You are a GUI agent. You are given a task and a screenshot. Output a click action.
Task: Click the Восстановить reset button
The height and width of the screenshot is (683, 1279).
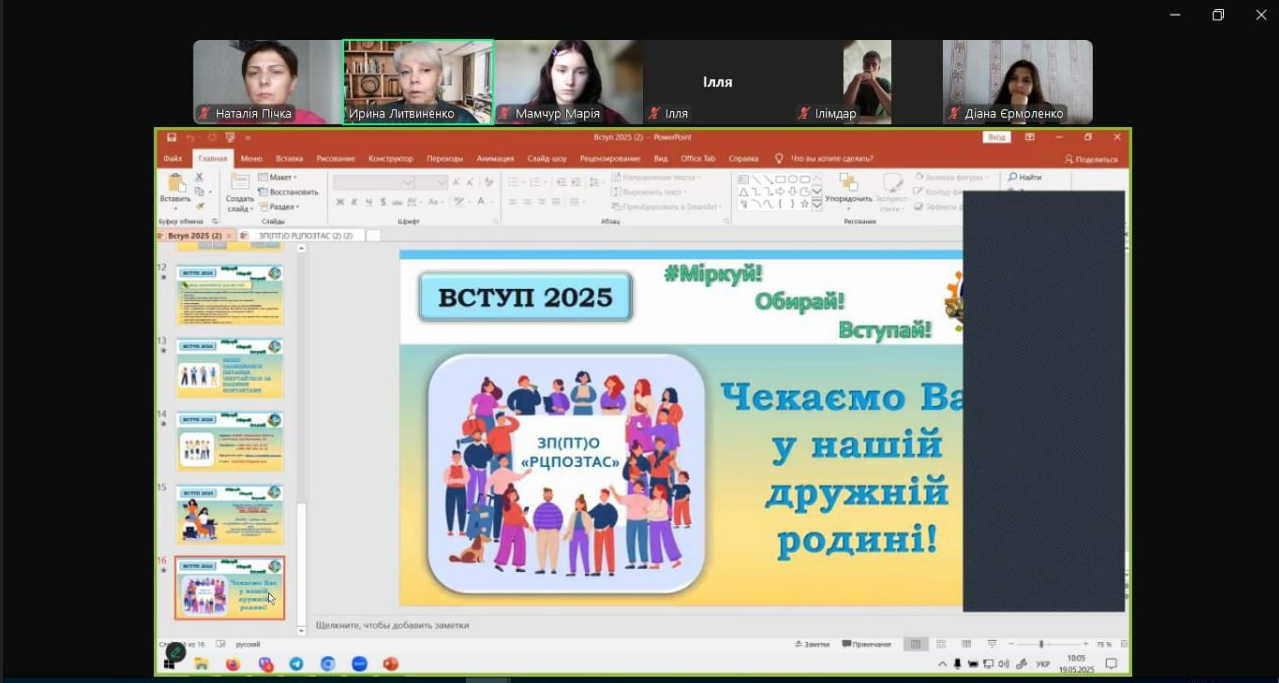pyautogui.click(x=288, y=192)
